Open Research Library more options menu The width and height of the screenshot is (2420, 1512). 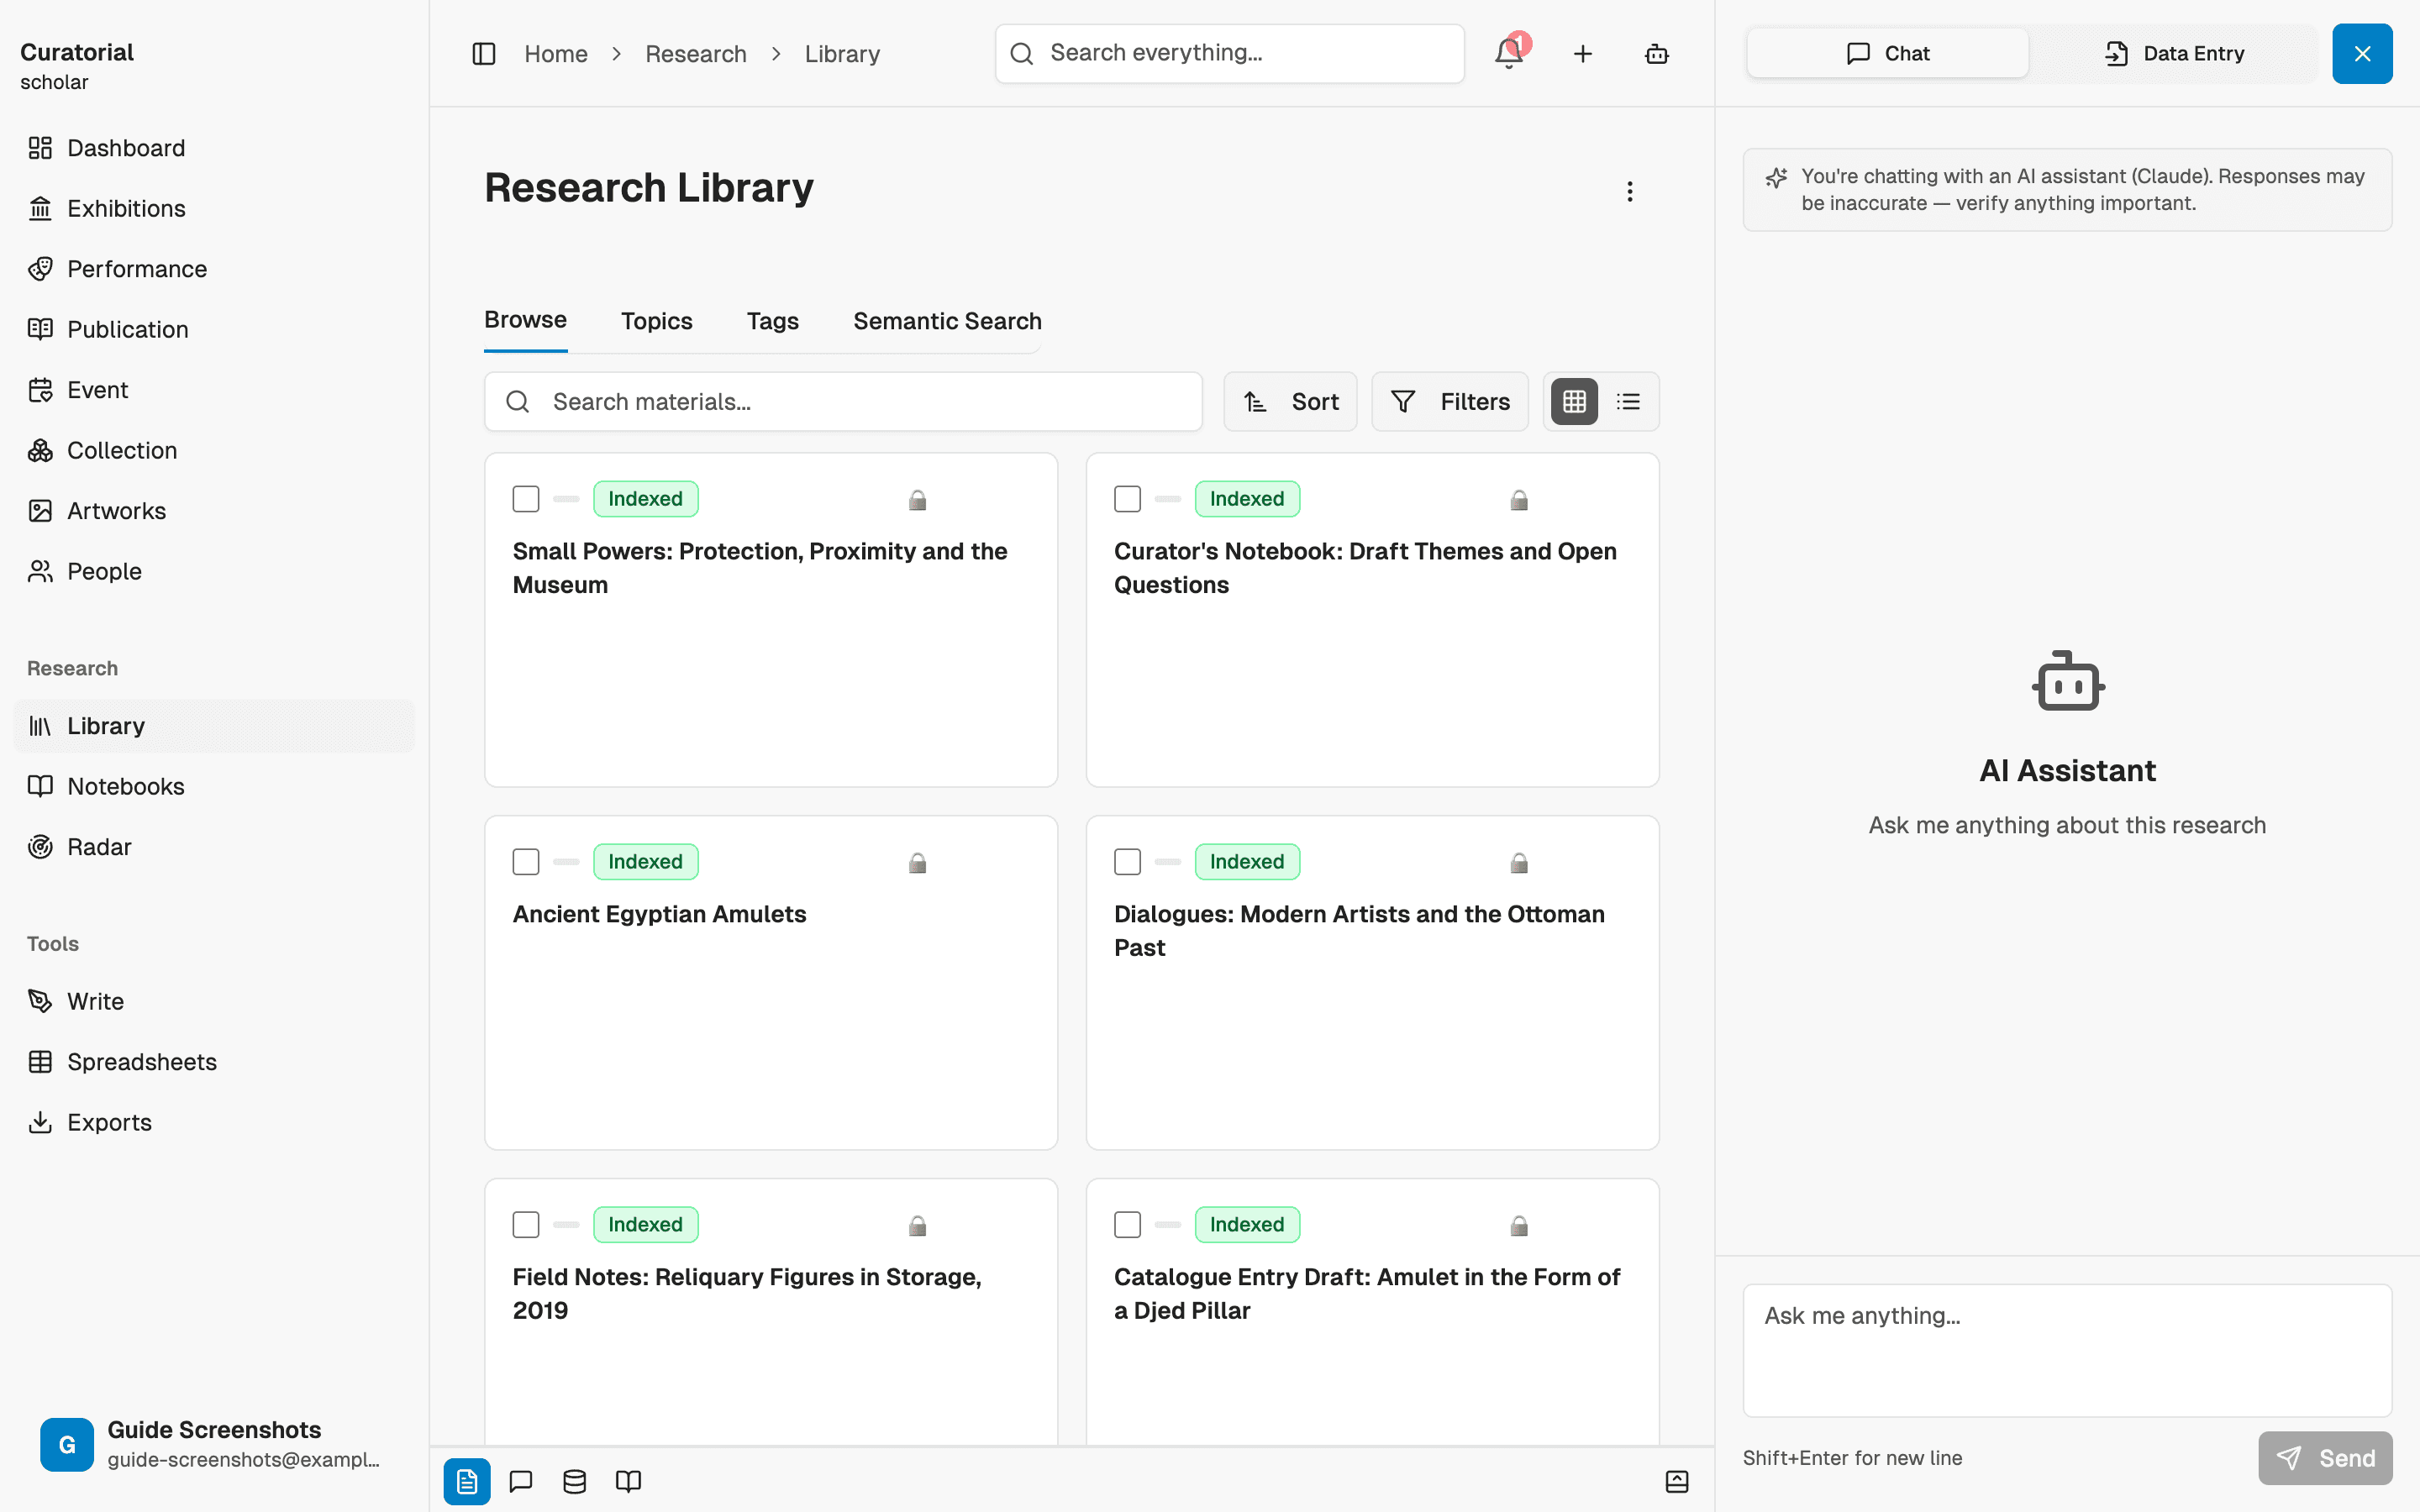click(x=1630, y=191)
